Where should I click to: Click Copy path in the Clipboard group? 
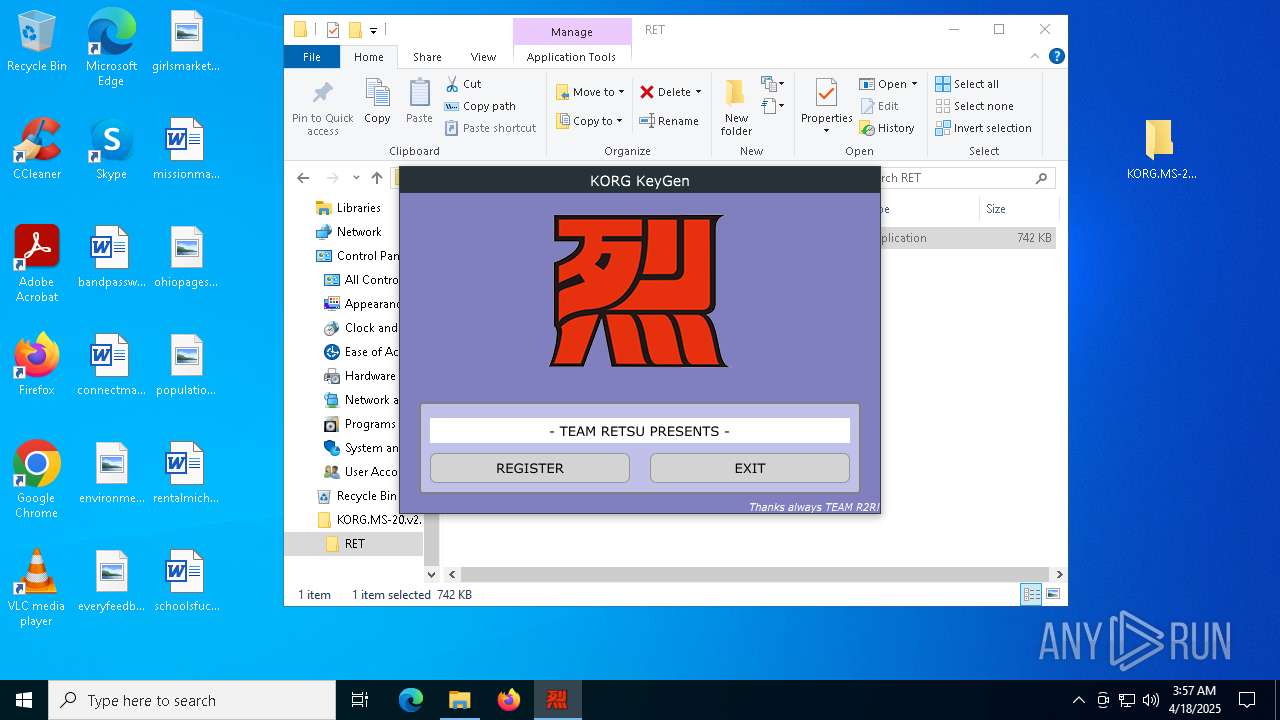pos(481,106)
